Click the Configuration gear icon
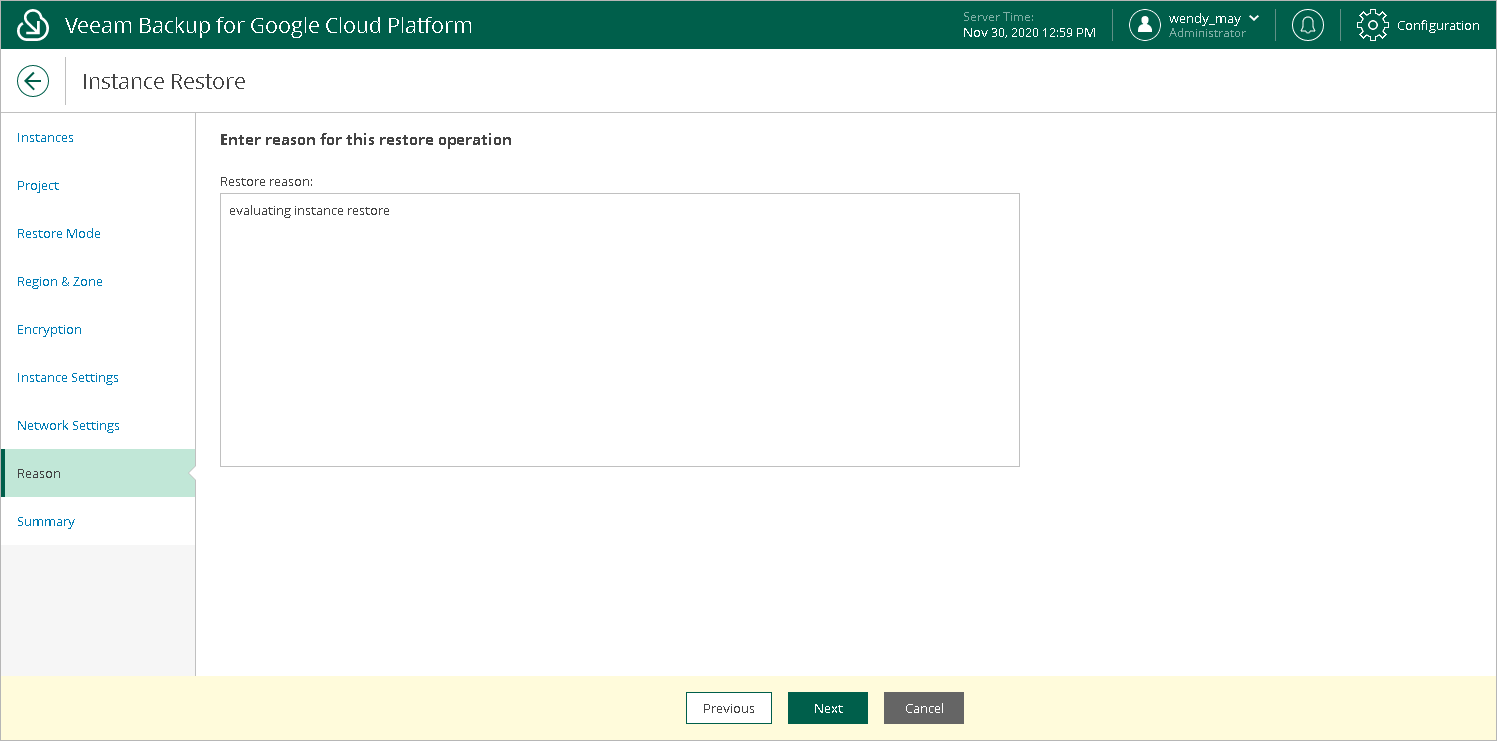This screenshot has width=1497, height=741. [1373, 25]
